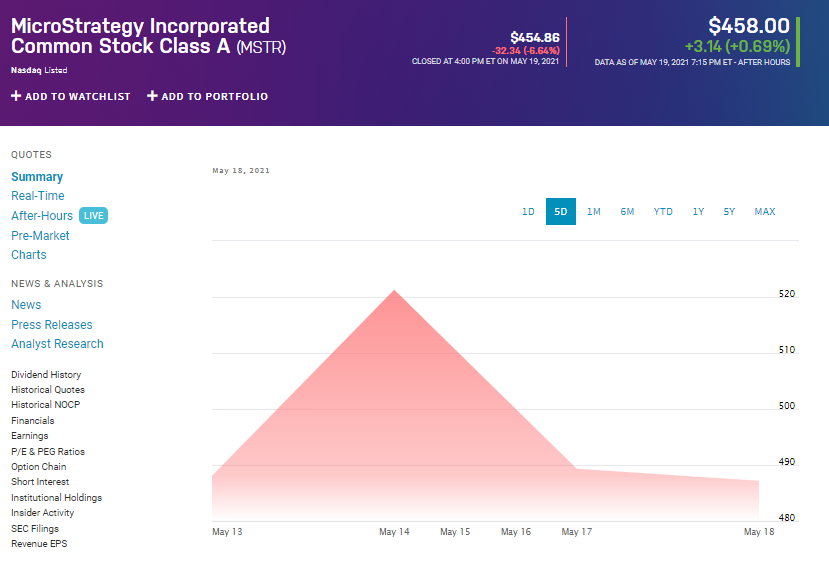Viewport: 829px width, 566px height.
Task: Show the 5Y chart range
Action: click(729, 211)
